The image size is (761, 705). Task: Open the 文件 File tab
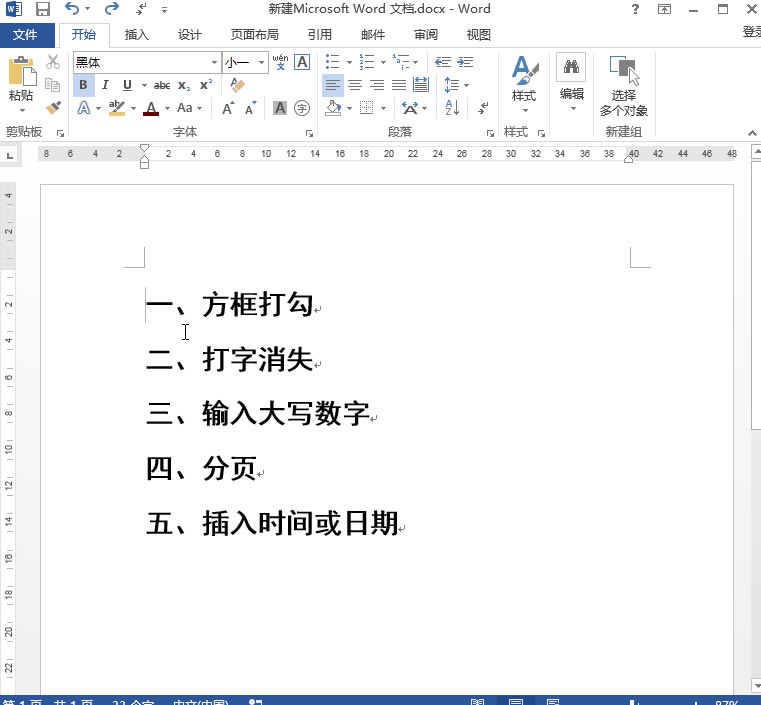25,34
